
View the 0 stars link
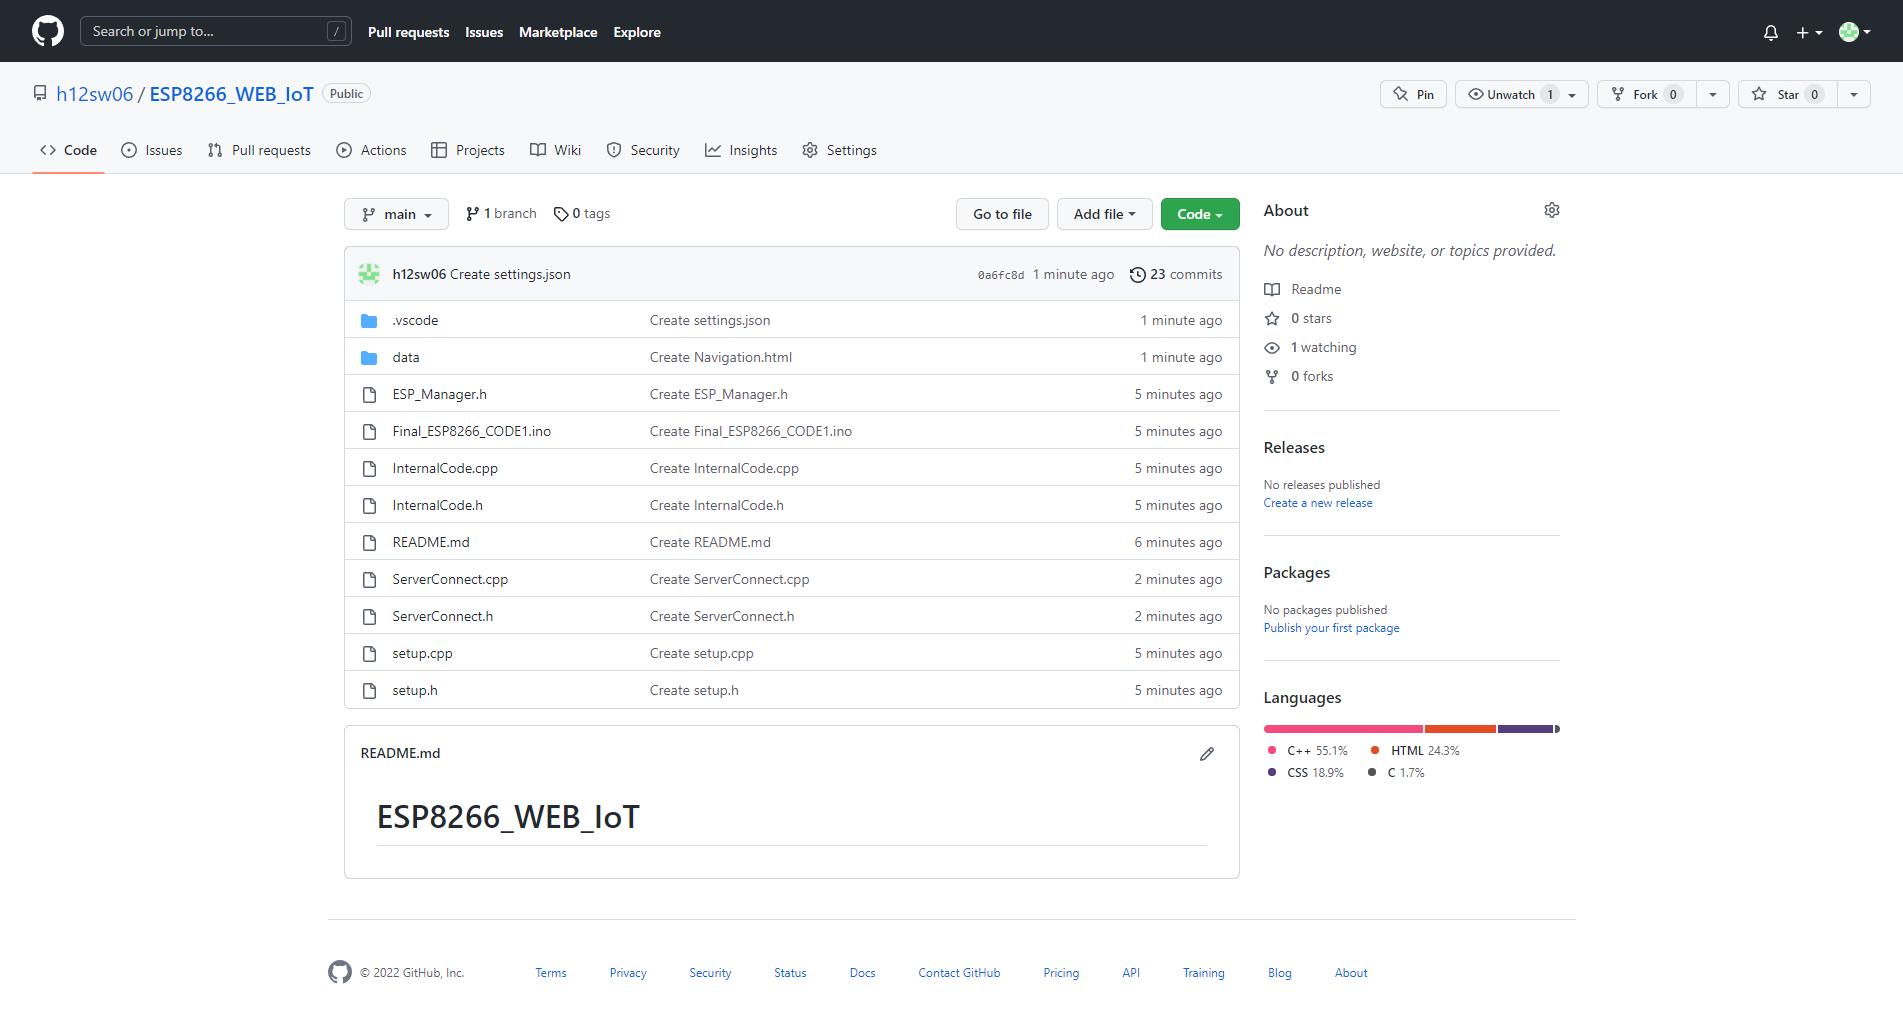1298,318
